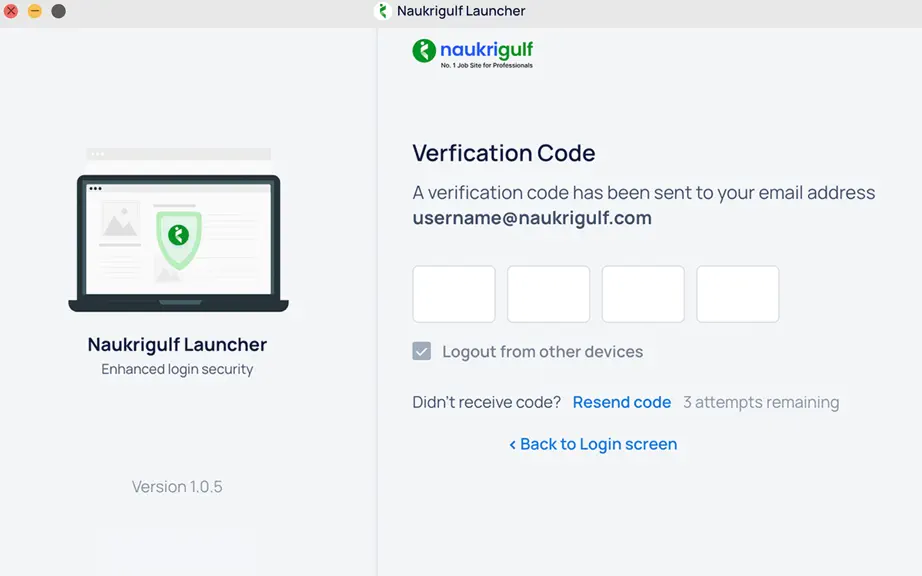
Task: Click the image placeholder icon inside the laptop screen
Action: click(120, 220)
